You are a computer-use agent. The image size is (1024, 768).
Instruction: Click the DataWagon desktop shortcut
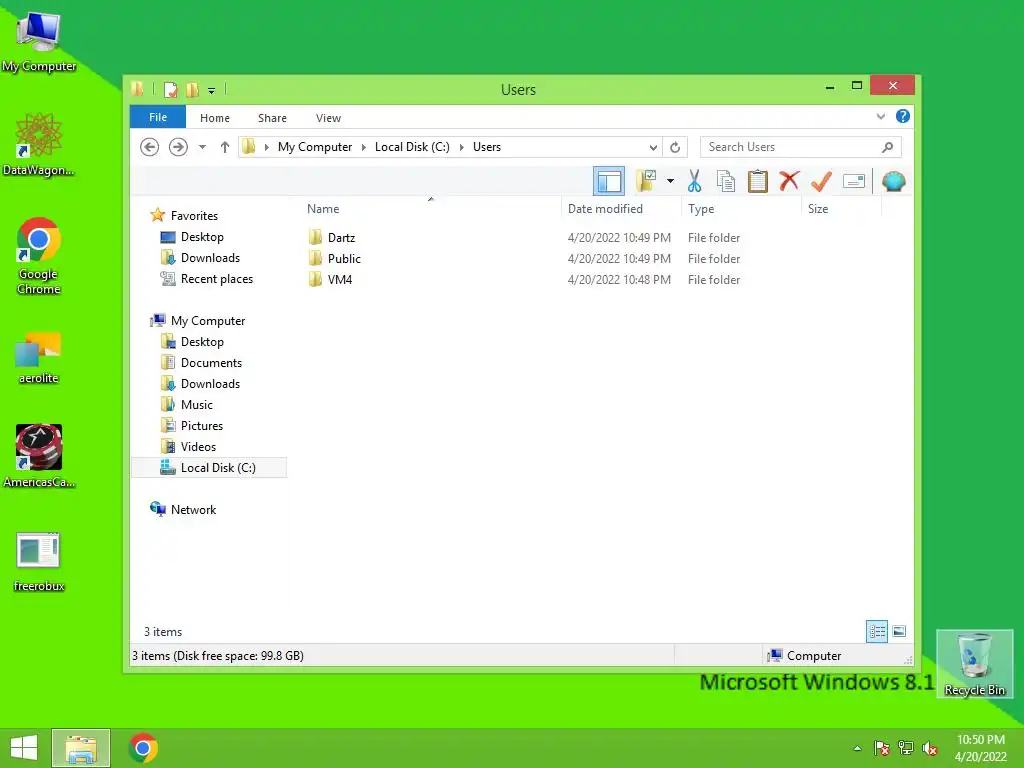click(x=39, y=144)
